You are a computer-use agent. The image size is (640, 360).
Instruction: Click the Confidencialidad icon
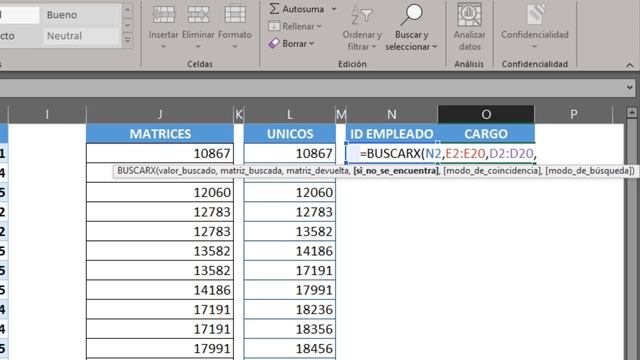(535, 15)
